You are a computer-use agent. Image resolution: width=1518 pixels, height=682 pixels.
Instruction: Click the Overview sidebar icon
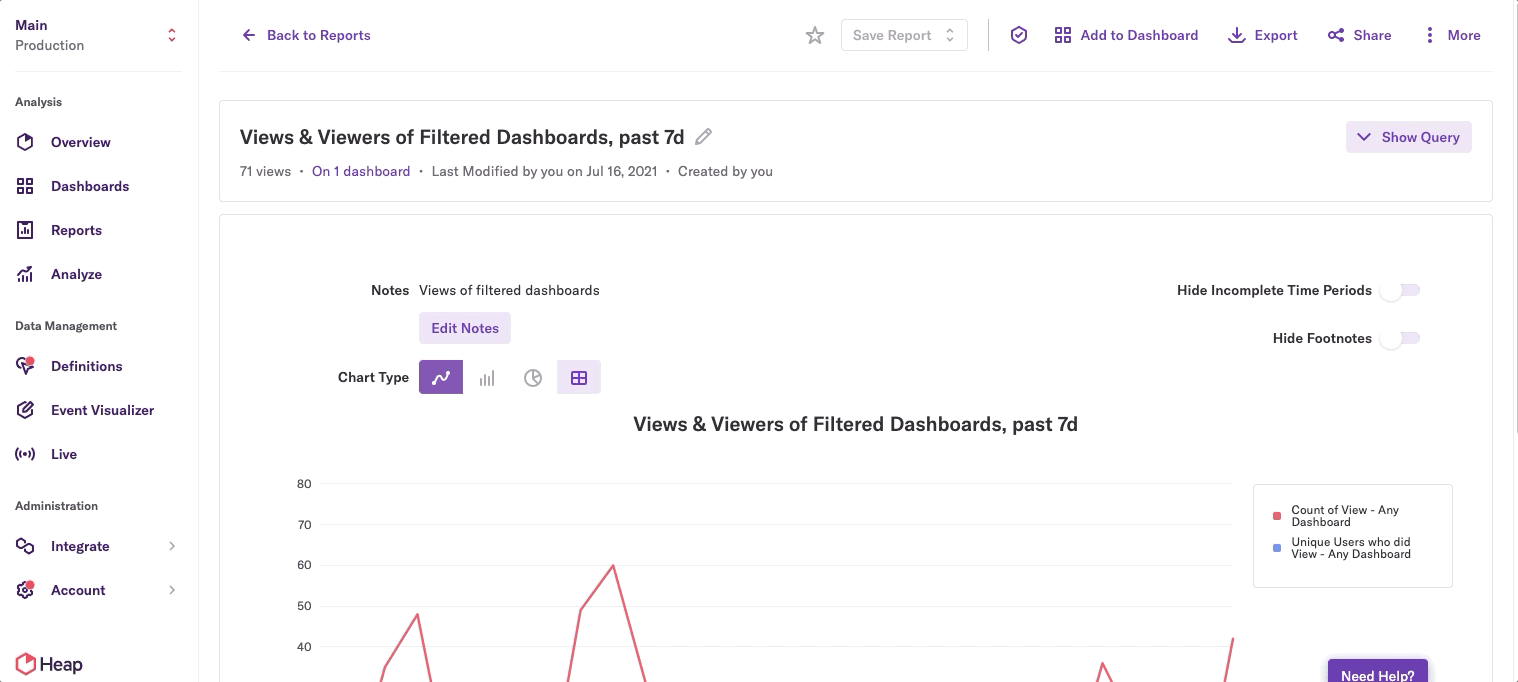click(25, 142)
